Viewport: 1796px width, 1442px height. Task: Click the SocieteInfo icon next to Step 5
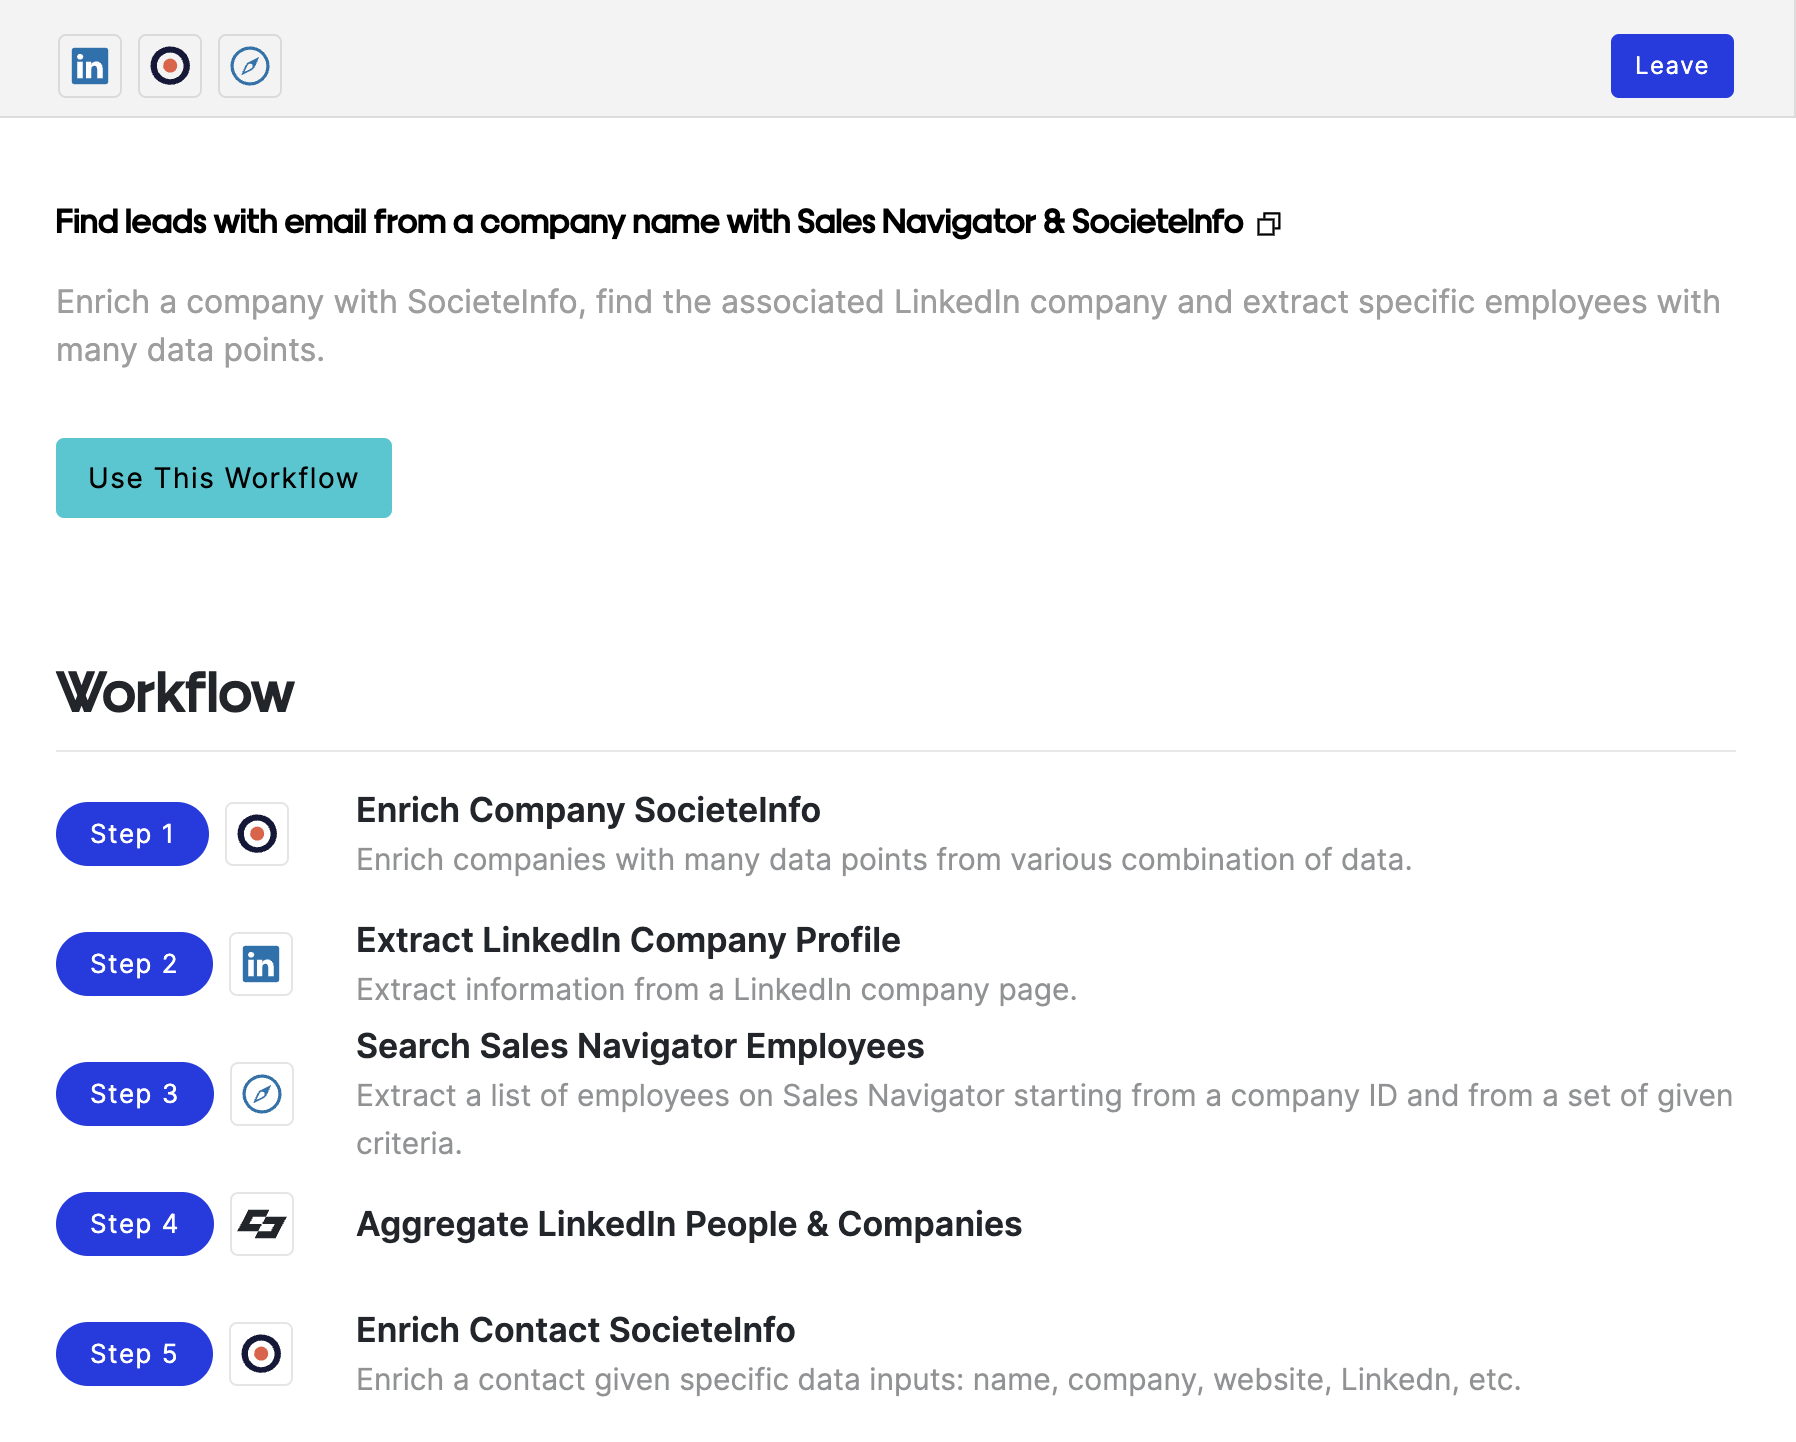click(261, 1354)
